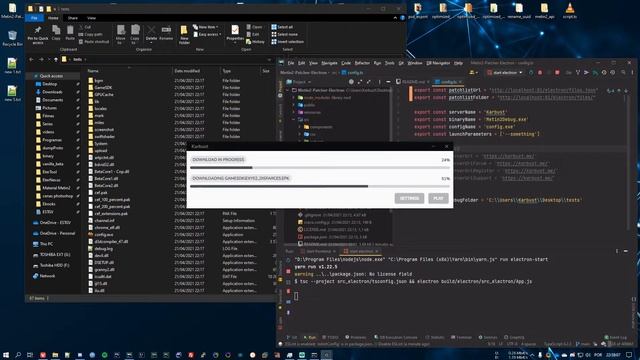Open New item dropdown in Explorer ribbon
Screen dimensions: 640x360
[206, 27]
